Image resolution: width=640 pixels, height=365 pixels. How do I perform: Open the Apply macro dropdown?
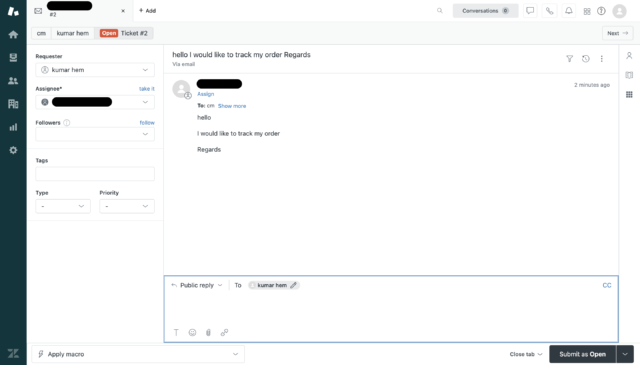tap(138, 354)
